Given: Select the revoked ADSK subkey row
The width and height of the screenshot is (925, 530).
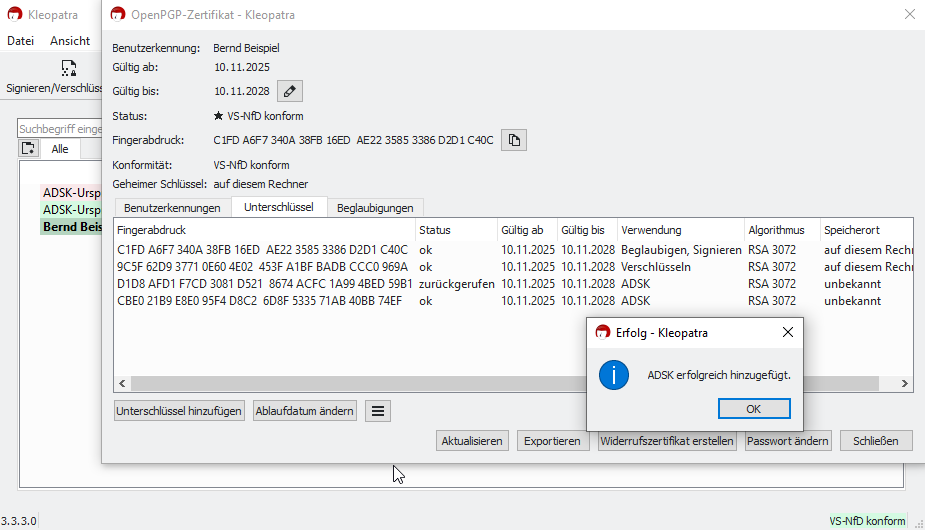Looking at the screenshot, I should coord(263,284).
